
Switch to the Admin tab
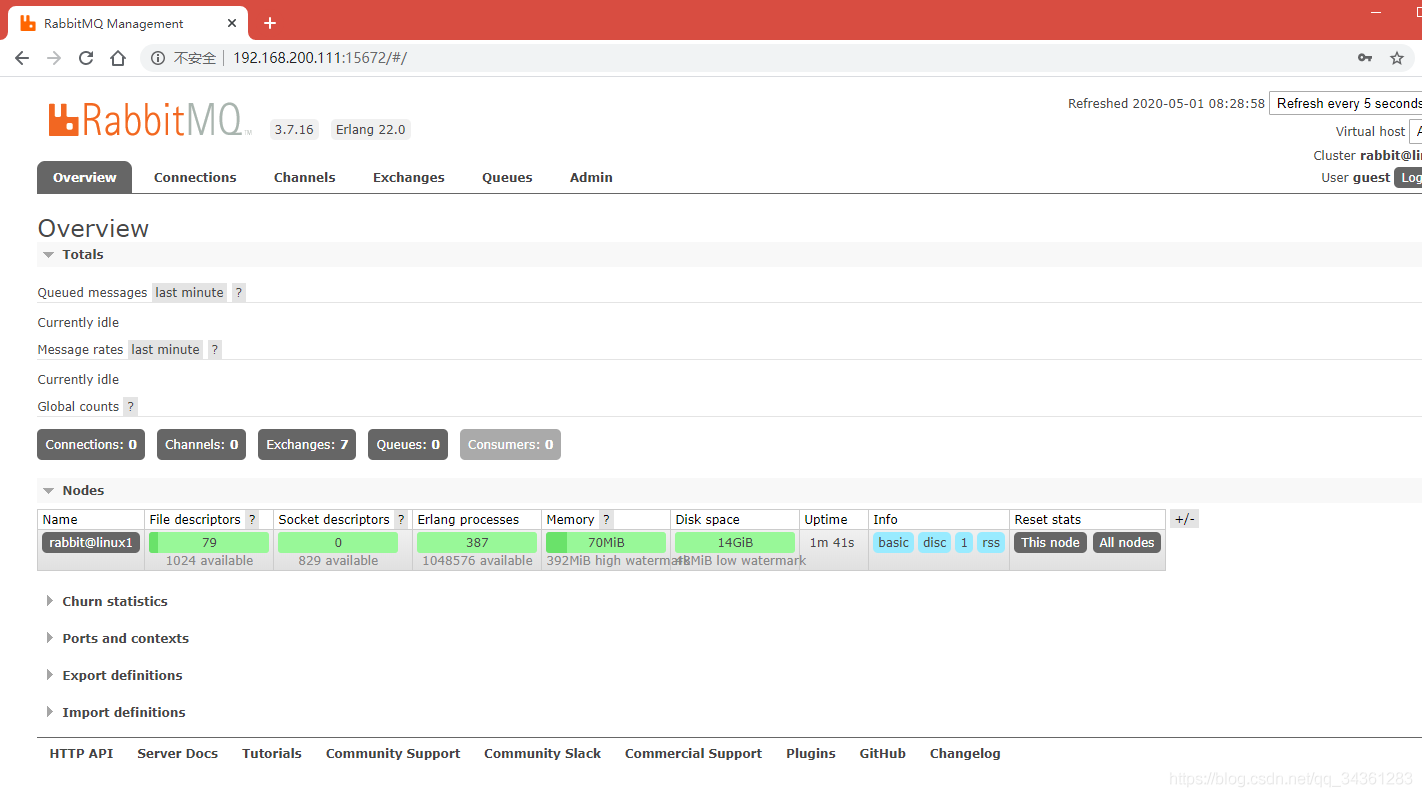(591, 178)
